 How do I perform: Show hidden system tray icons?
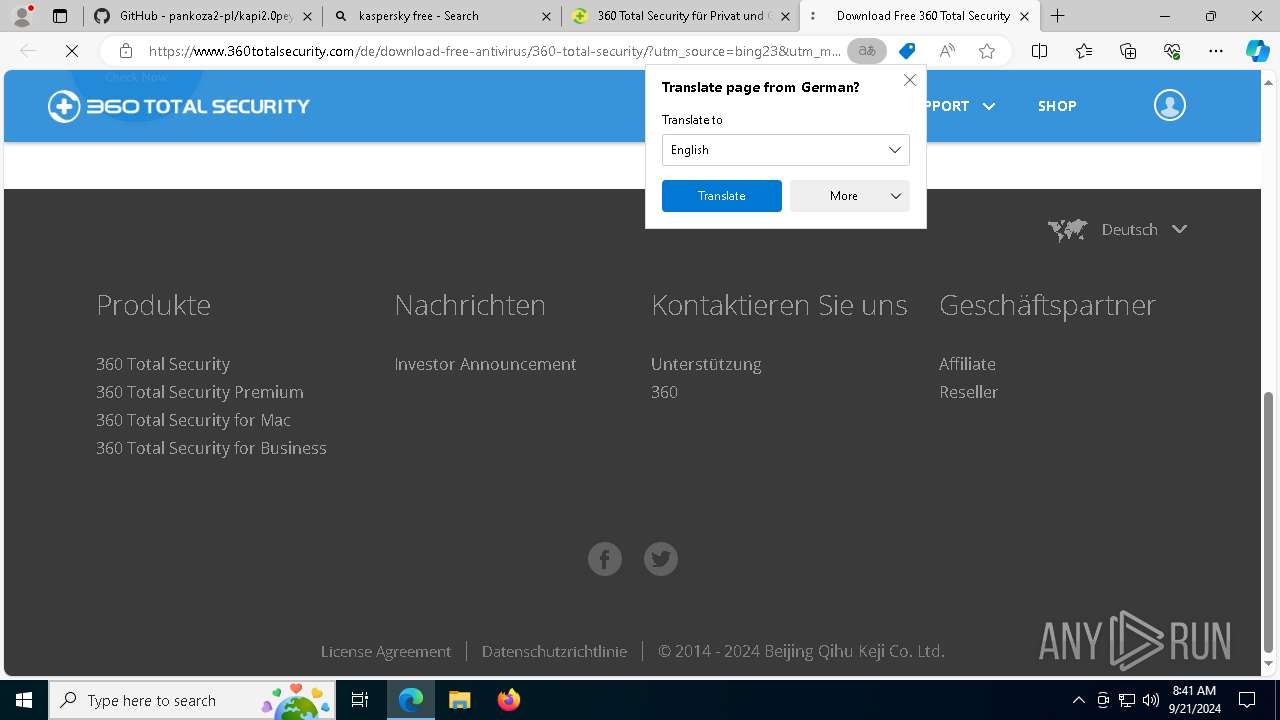(x=1078, y=700)
